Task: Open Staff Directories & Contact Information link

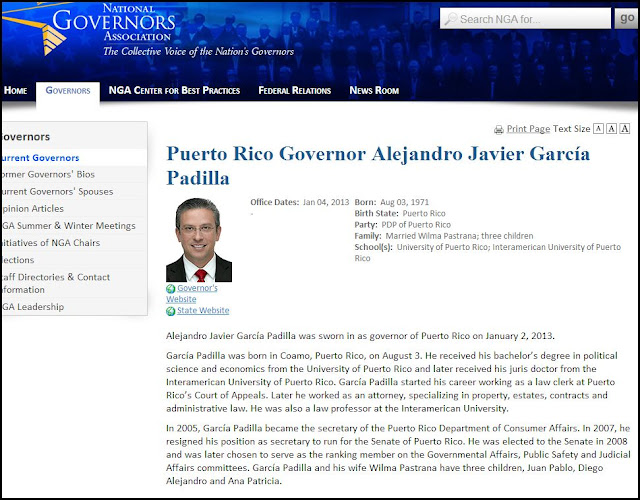Action: 56,283
